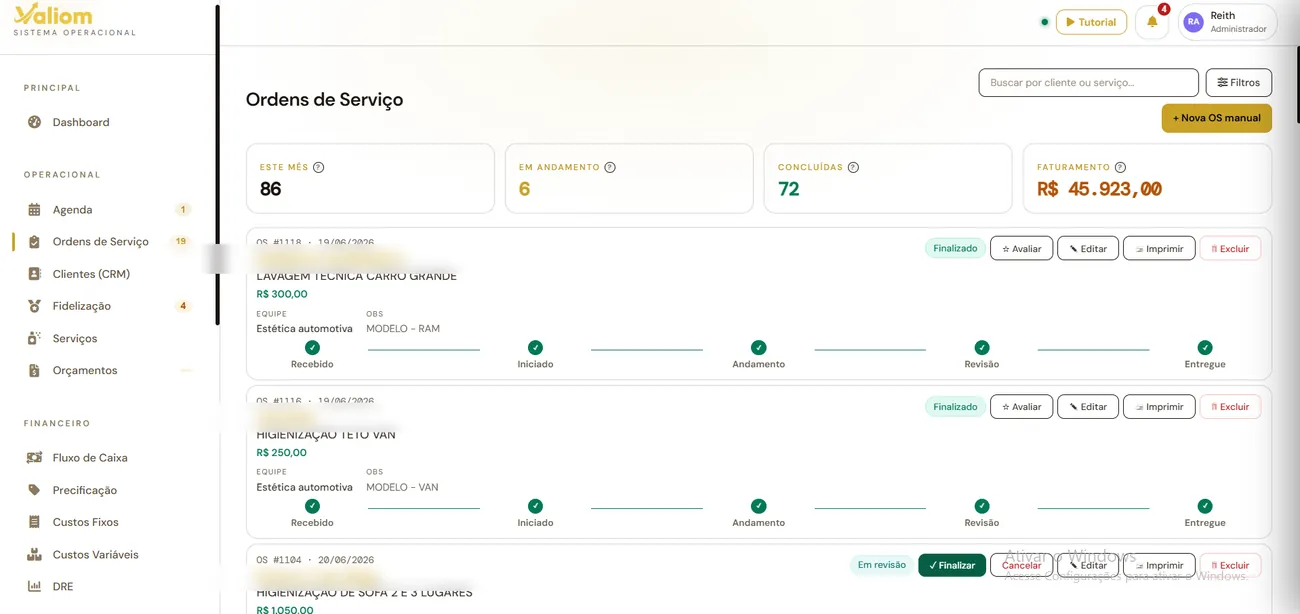Open the Tutorial button

[1091, 22]
